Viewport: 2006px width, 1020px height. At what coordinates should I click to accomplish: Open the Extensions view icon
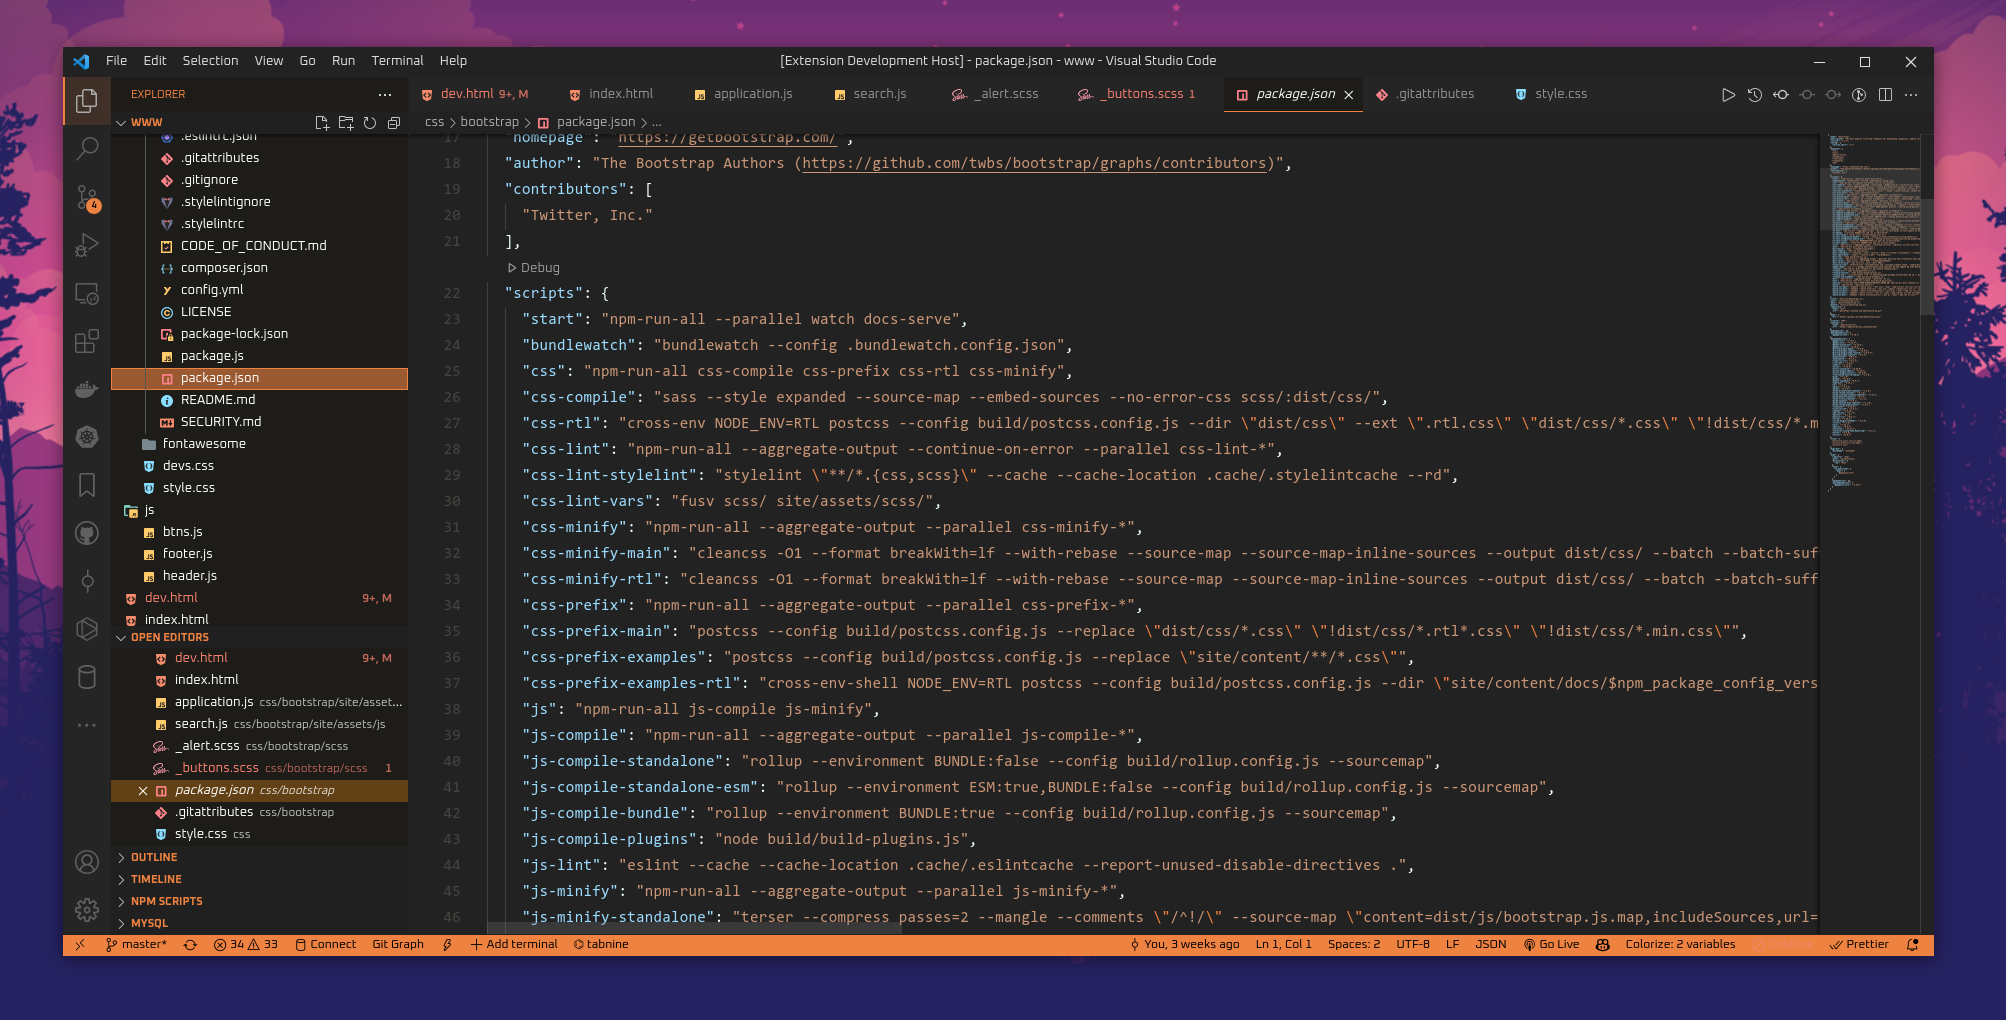point(87,341)
